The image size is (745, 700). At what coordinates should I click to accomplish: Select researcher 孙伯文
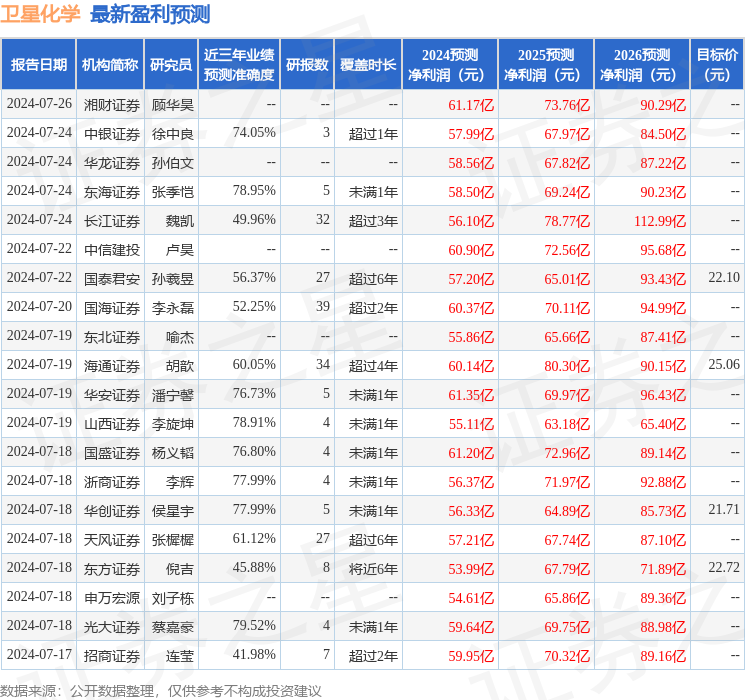(x=172, y=163)
